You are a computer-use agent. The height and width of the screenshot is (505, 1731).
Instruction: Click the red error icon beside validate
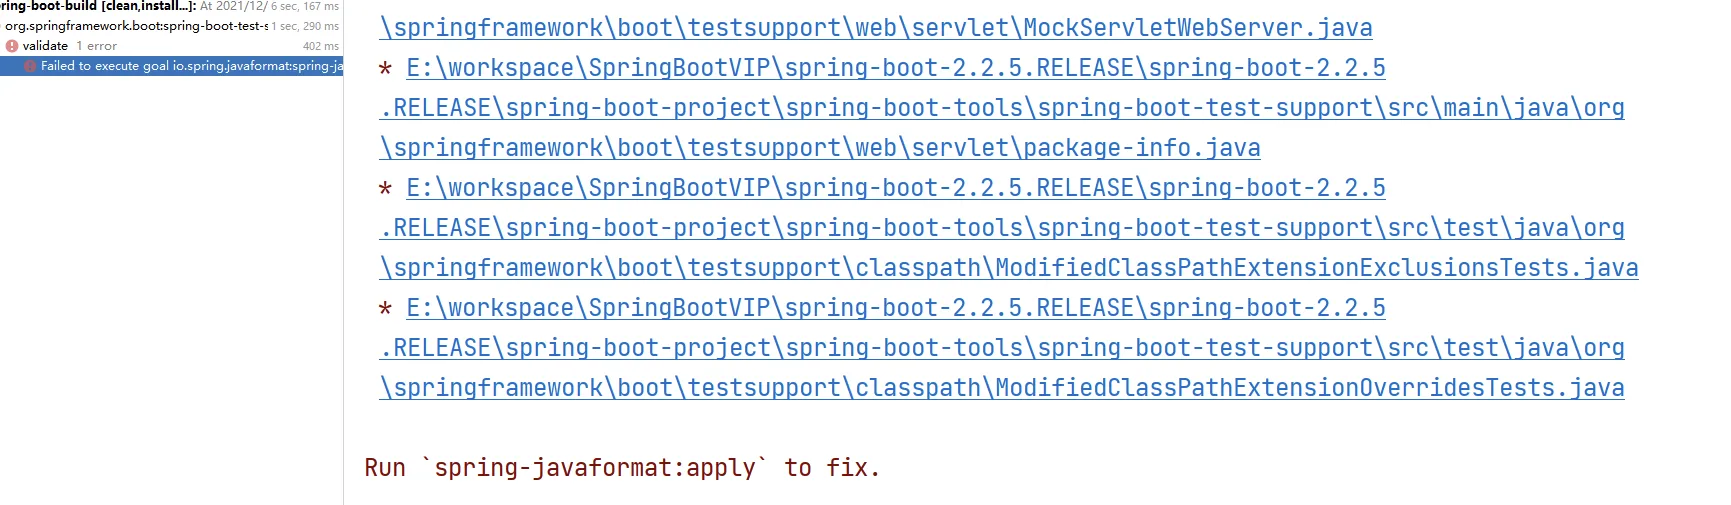(x=12, y=46)
